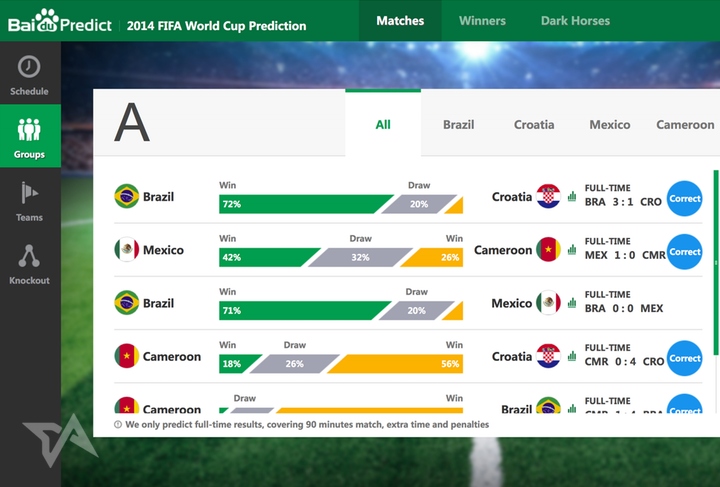Click the Cameroon flag in Mexico match row

[548, 250]
